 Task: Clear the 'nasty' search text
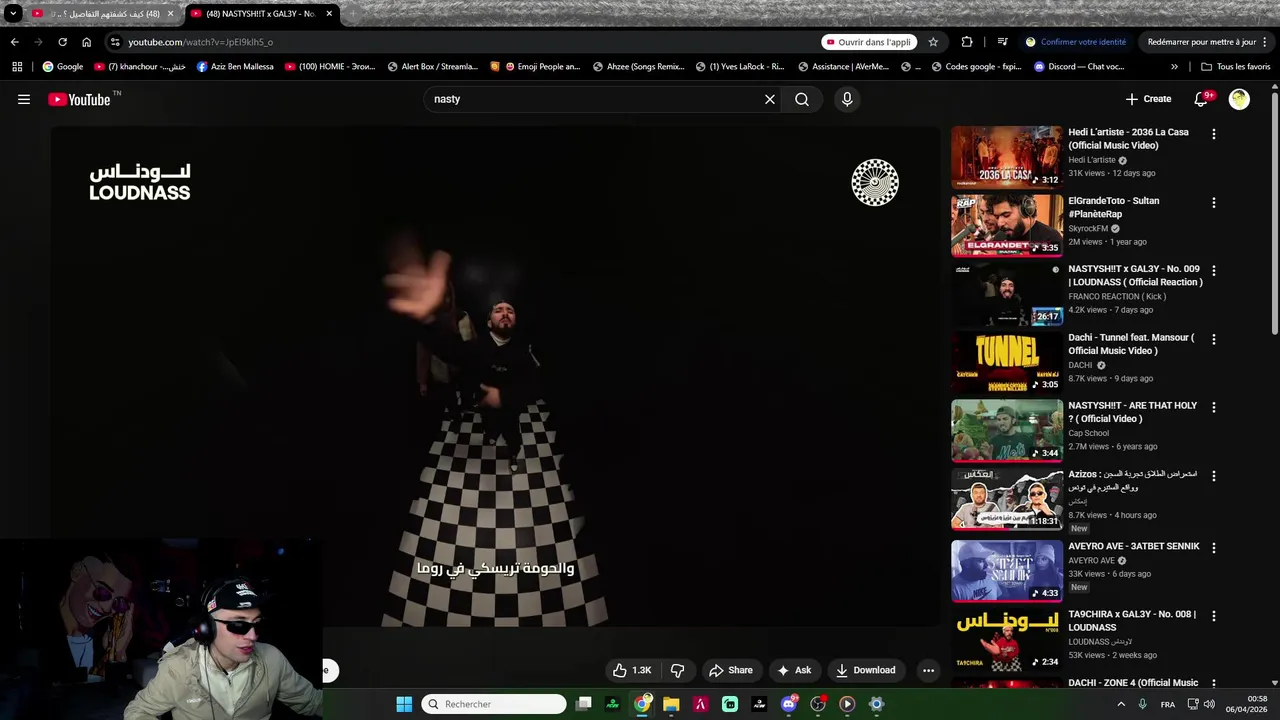pos(770,99)
